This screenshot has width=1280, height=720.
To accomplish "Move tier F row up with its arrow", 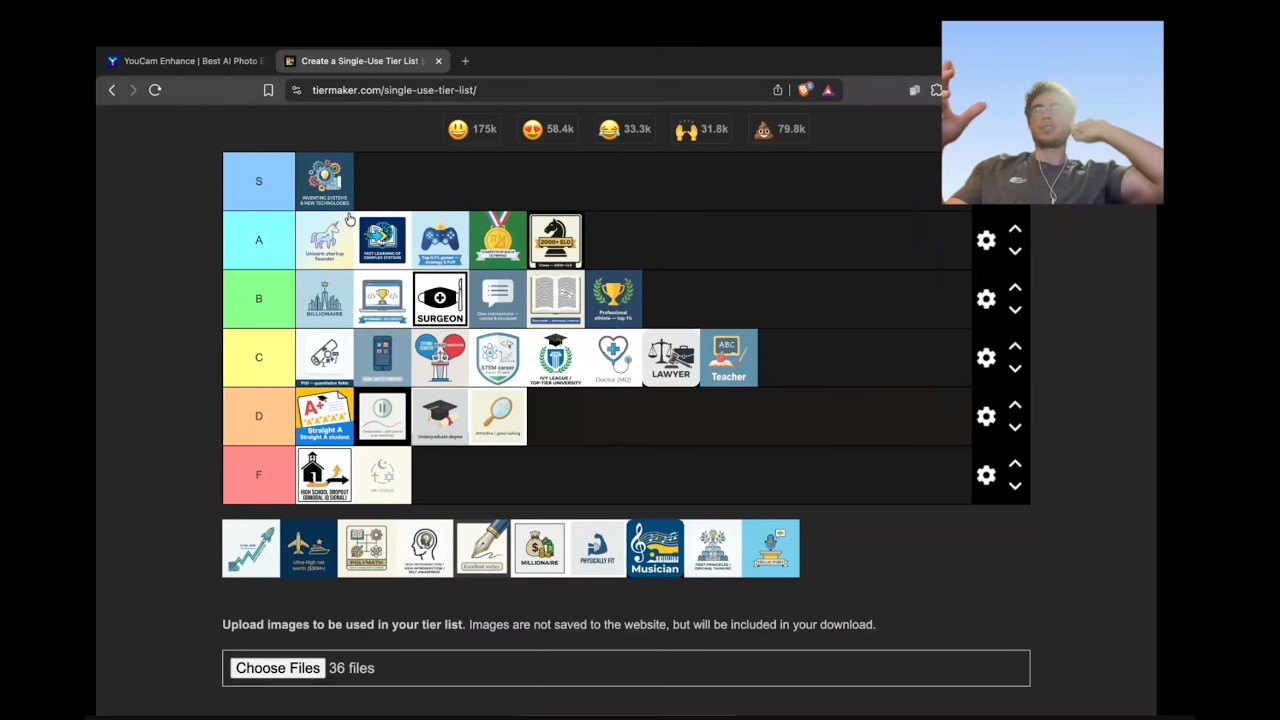I will point(1015,464).
